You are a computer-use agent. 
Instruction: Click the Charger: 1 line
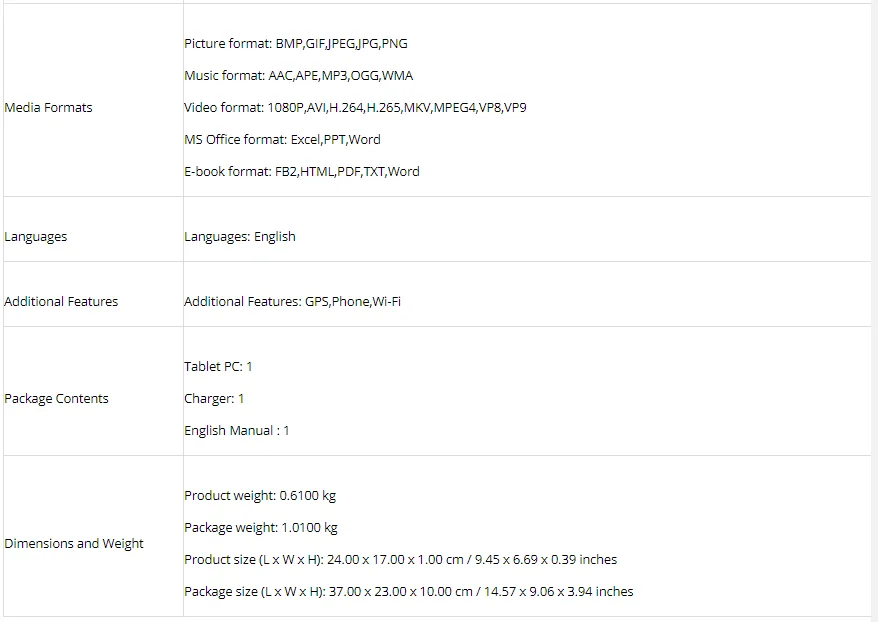pyautogui.click(x=214, y=398)
